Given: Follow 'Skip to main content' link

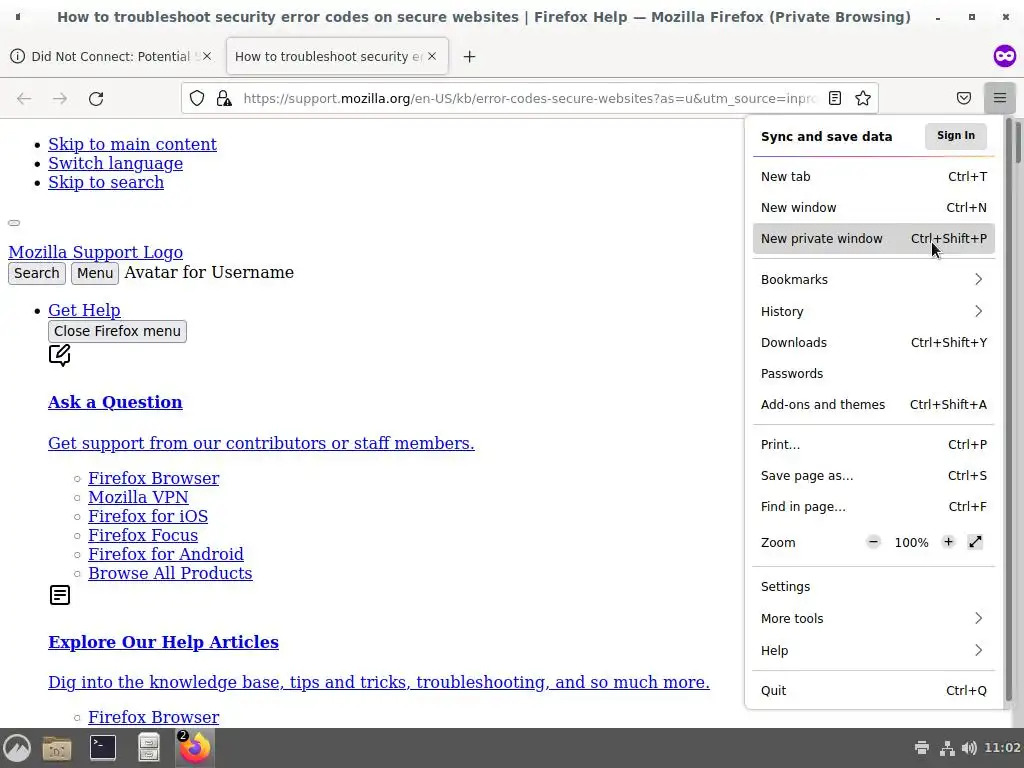Looking at the screenshot, I should [132, 144].
